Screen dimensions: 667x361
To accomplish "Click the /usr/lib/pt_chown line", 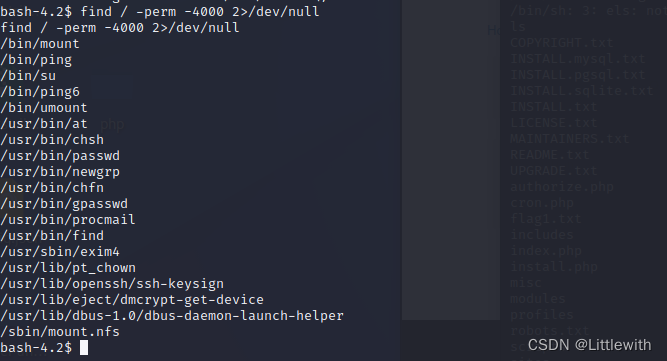I will coord(68,267).
